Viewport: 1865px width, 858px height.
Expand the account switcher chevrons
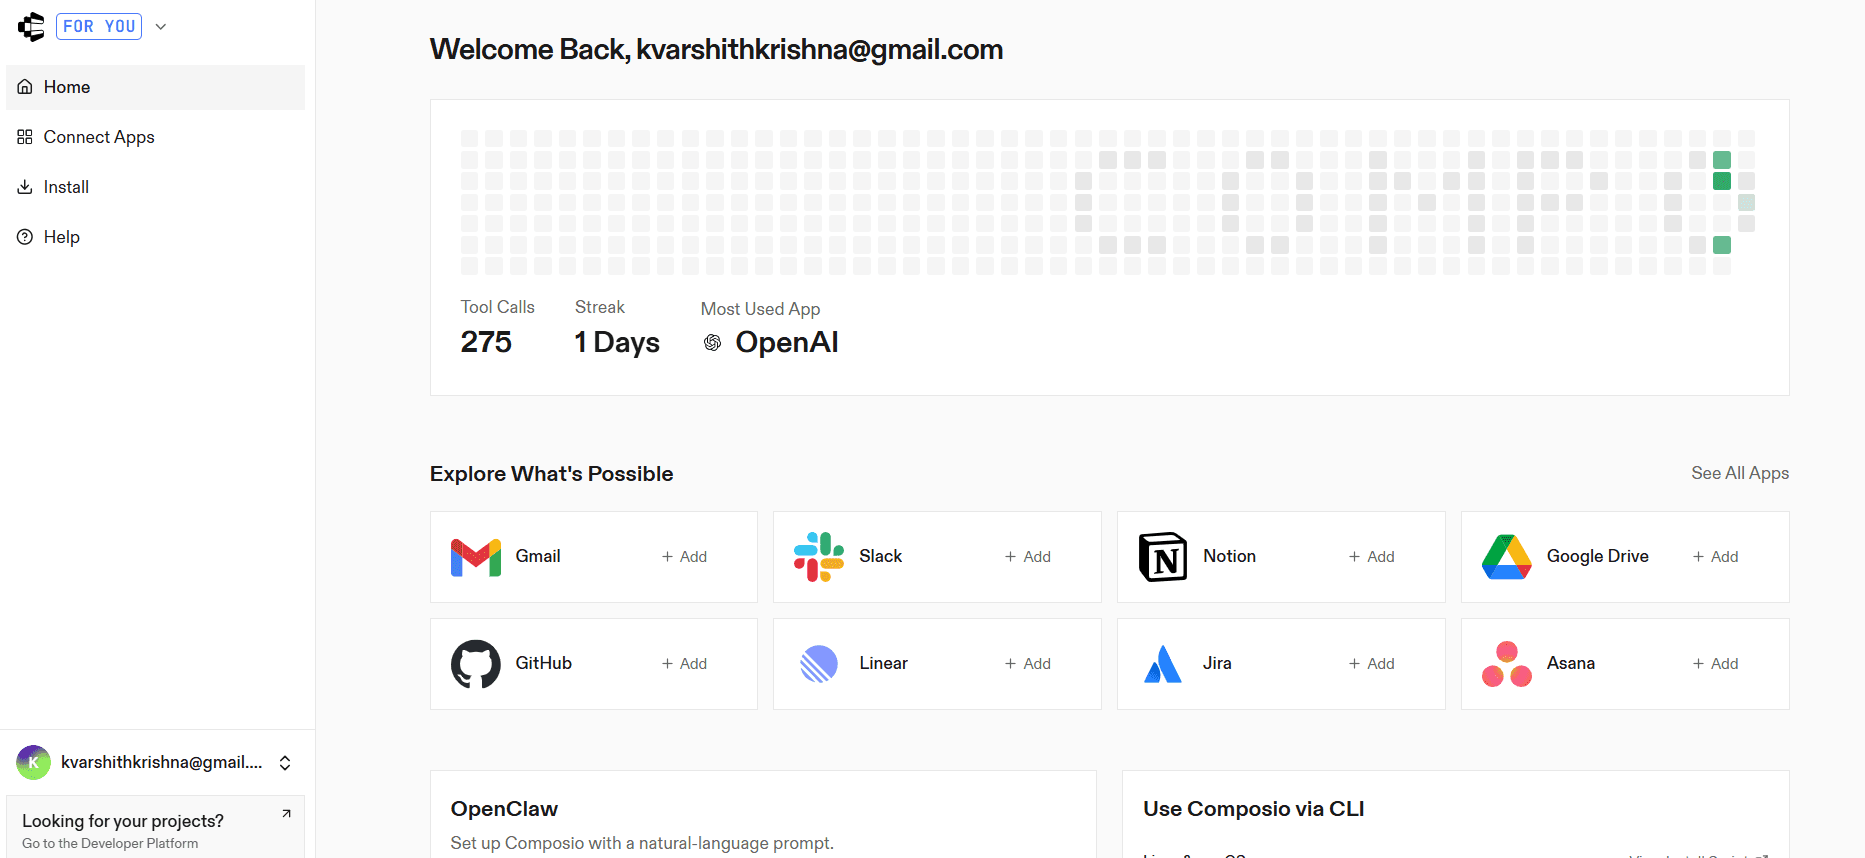tap(285, 763)
